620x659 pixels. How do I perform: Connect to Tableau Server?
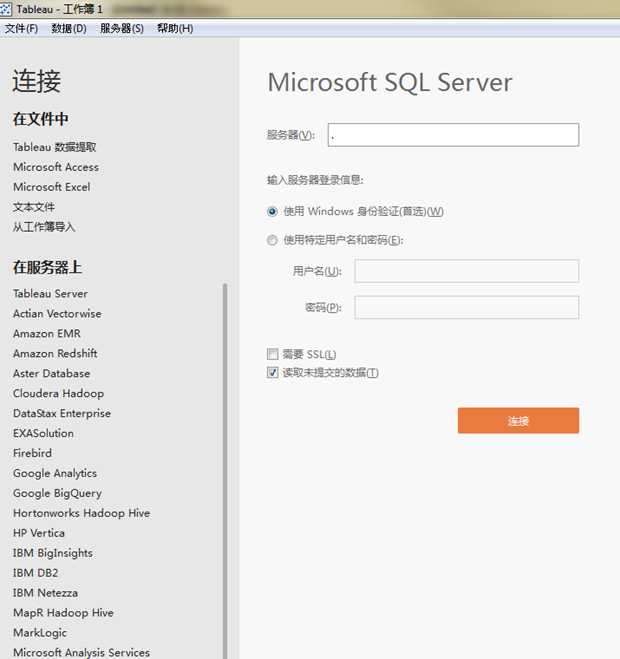(x=50, y=293)
